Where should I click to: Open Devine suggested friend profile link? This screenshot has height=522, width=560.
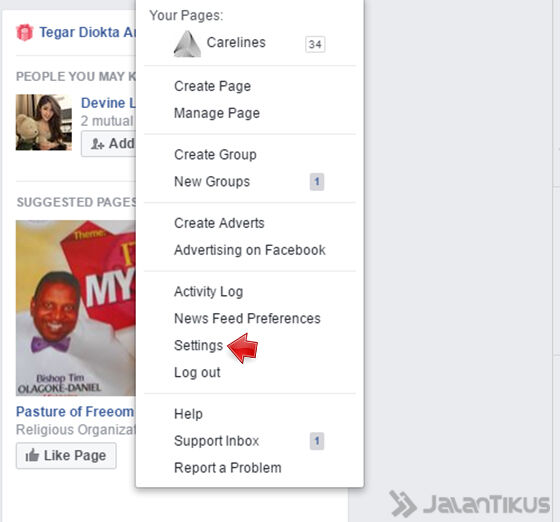pyautogui.click(x=108, y=103)
